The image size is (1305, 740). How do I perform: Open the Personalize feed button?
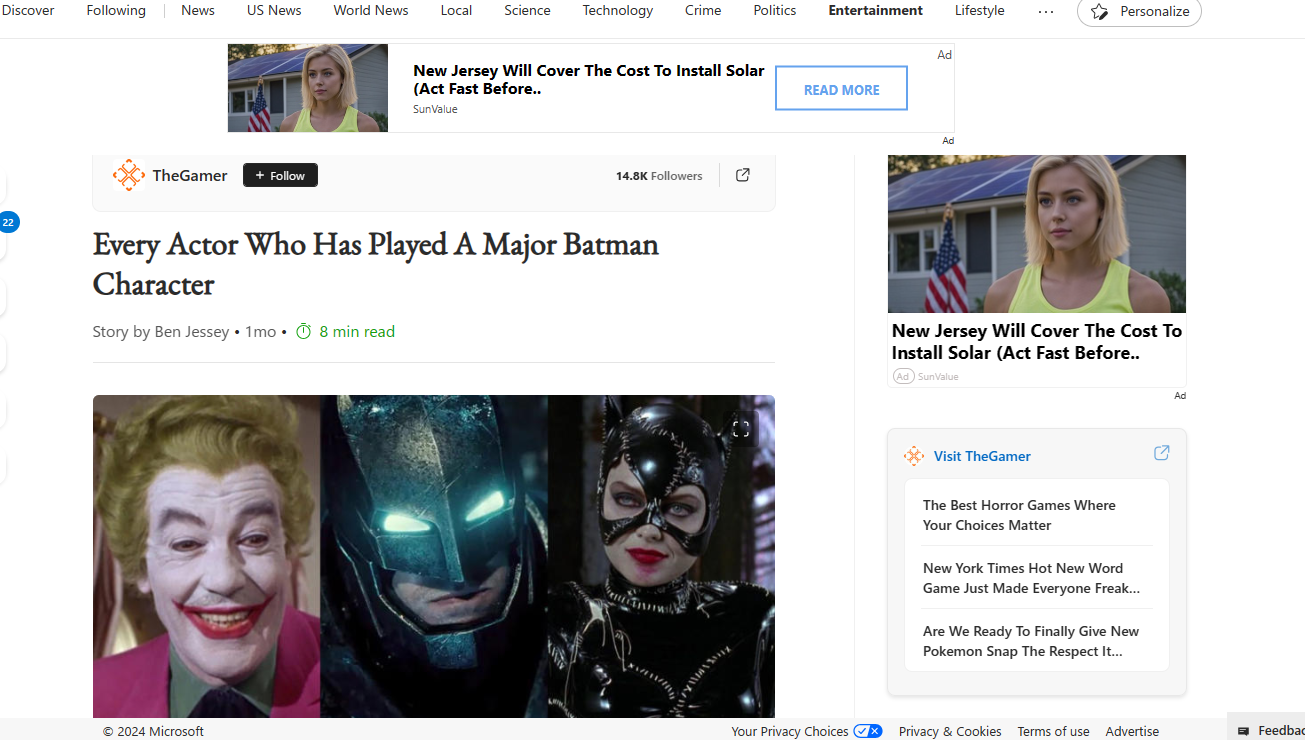tap(1139, 11)
